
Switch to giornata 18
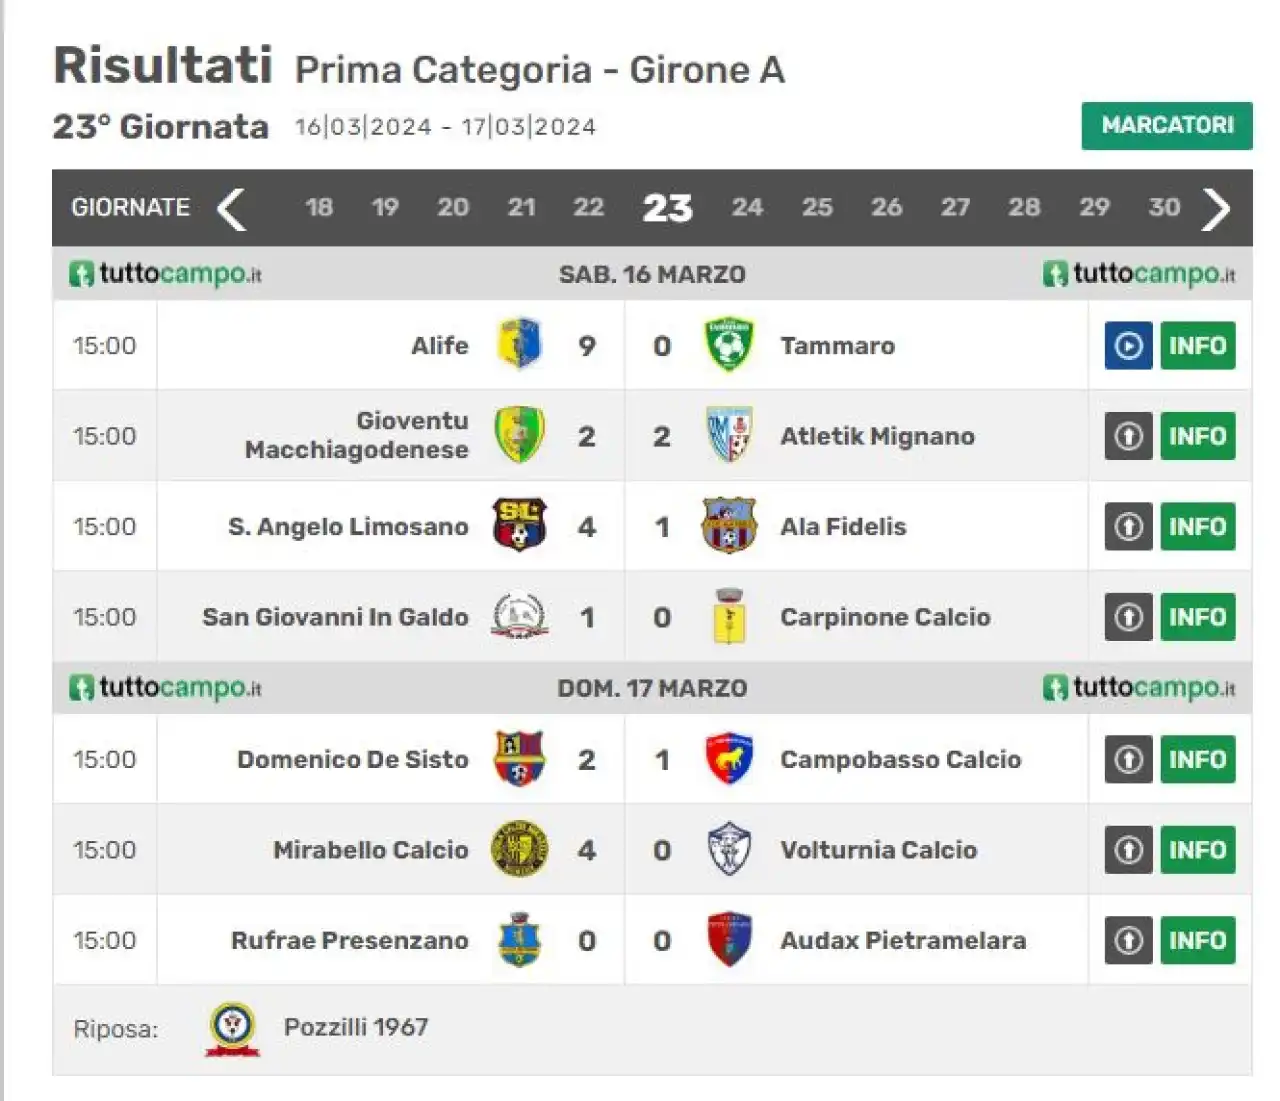[319, 208]
